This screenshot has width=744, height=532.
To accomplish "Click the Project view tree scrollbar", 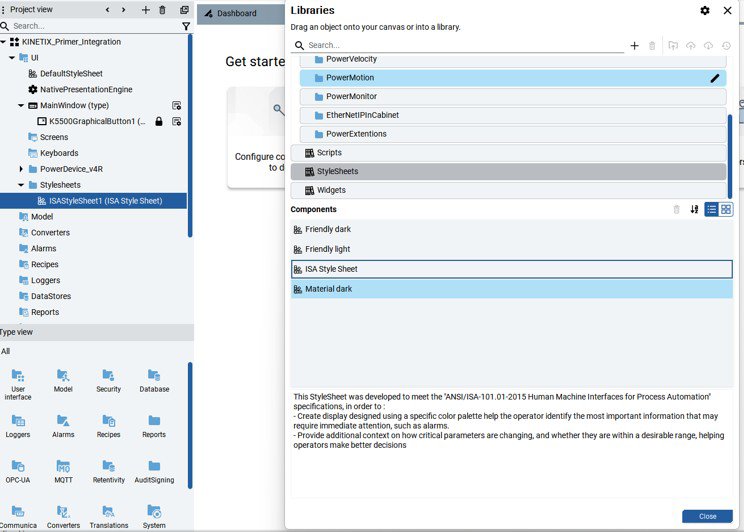I will point(190,136).
